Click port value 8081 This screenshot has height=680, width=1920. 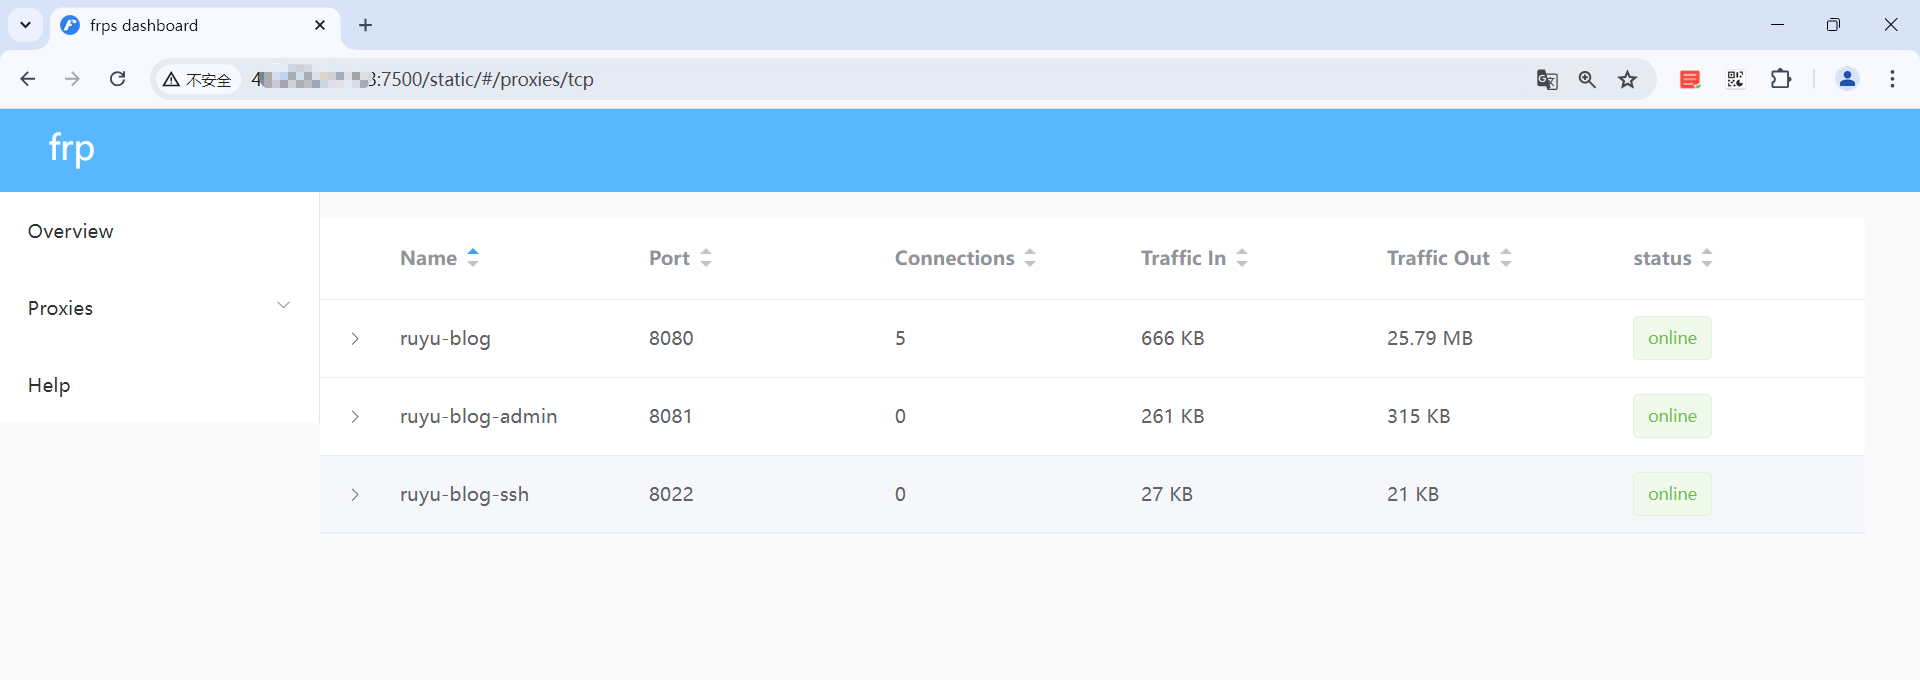tap(671, 416)
